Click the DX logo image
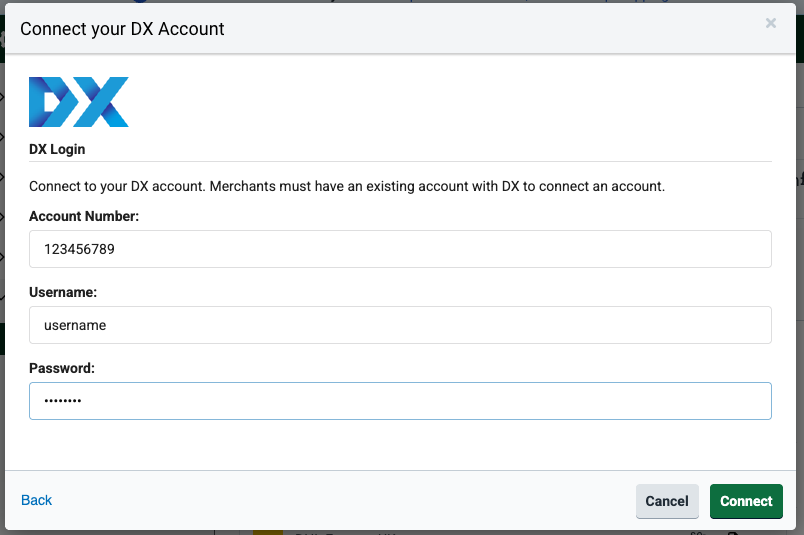Screen dimensions: 804x535 79,102
